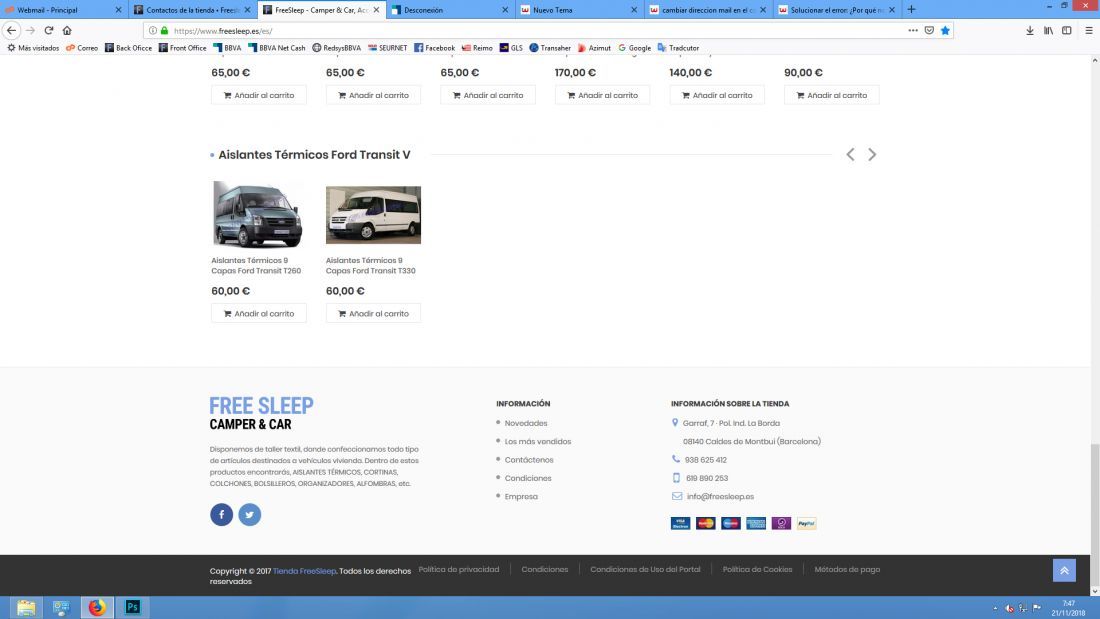This screenshot has height=619, width=1100.
Task: Add the 90,00 € product to cart
Action: coord(831,95)
